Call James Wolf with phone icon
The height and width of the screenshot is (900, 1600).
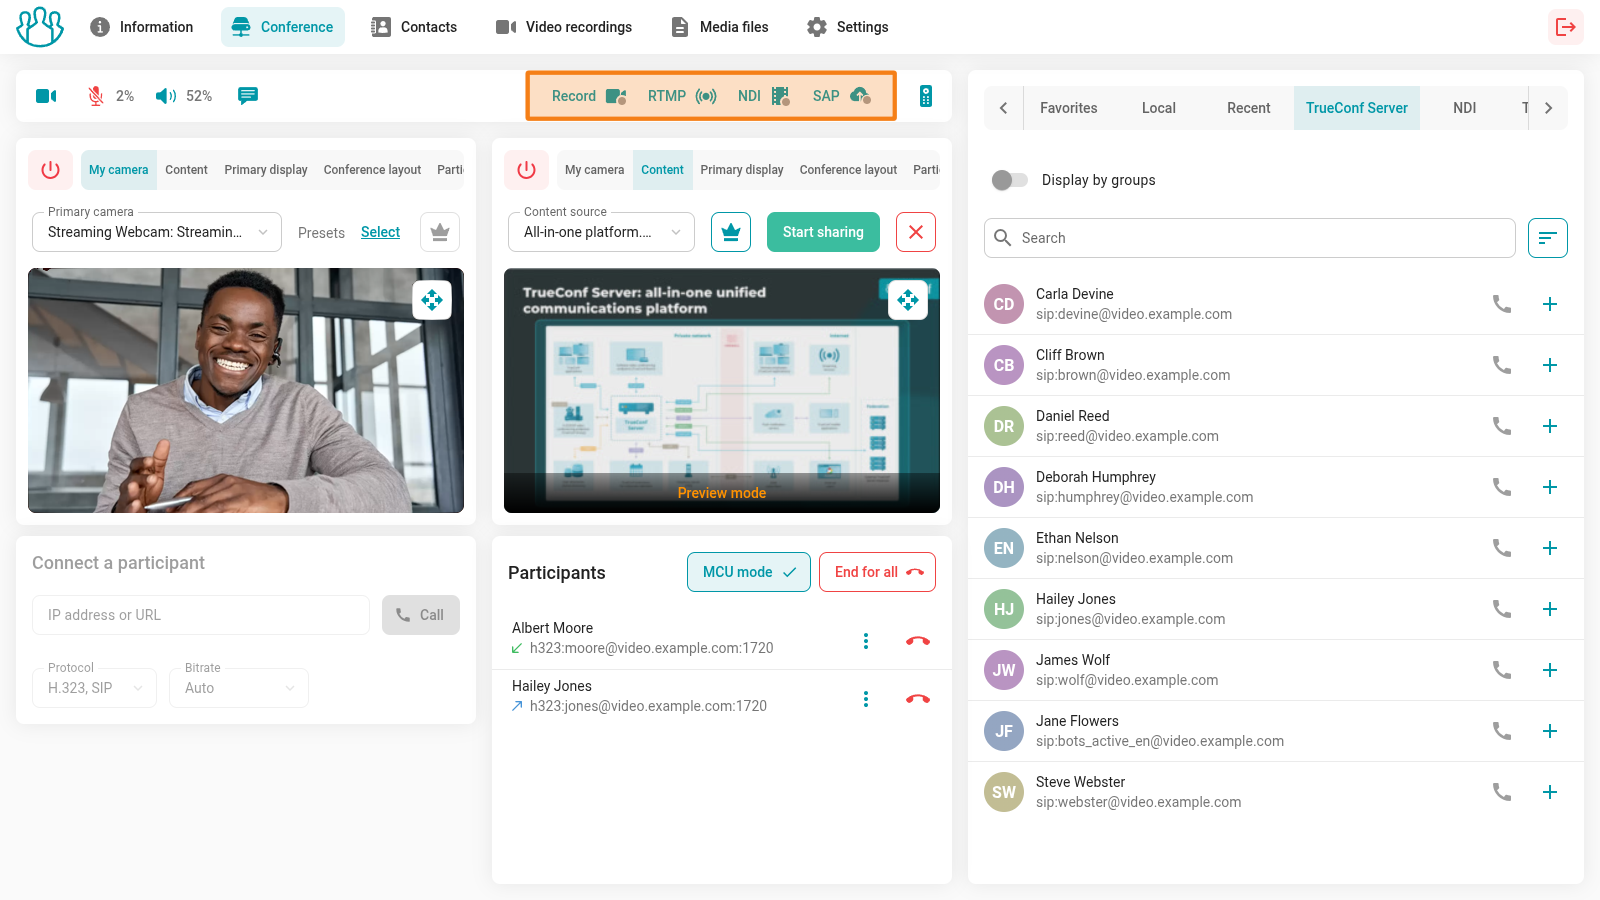pos(1502,670)
